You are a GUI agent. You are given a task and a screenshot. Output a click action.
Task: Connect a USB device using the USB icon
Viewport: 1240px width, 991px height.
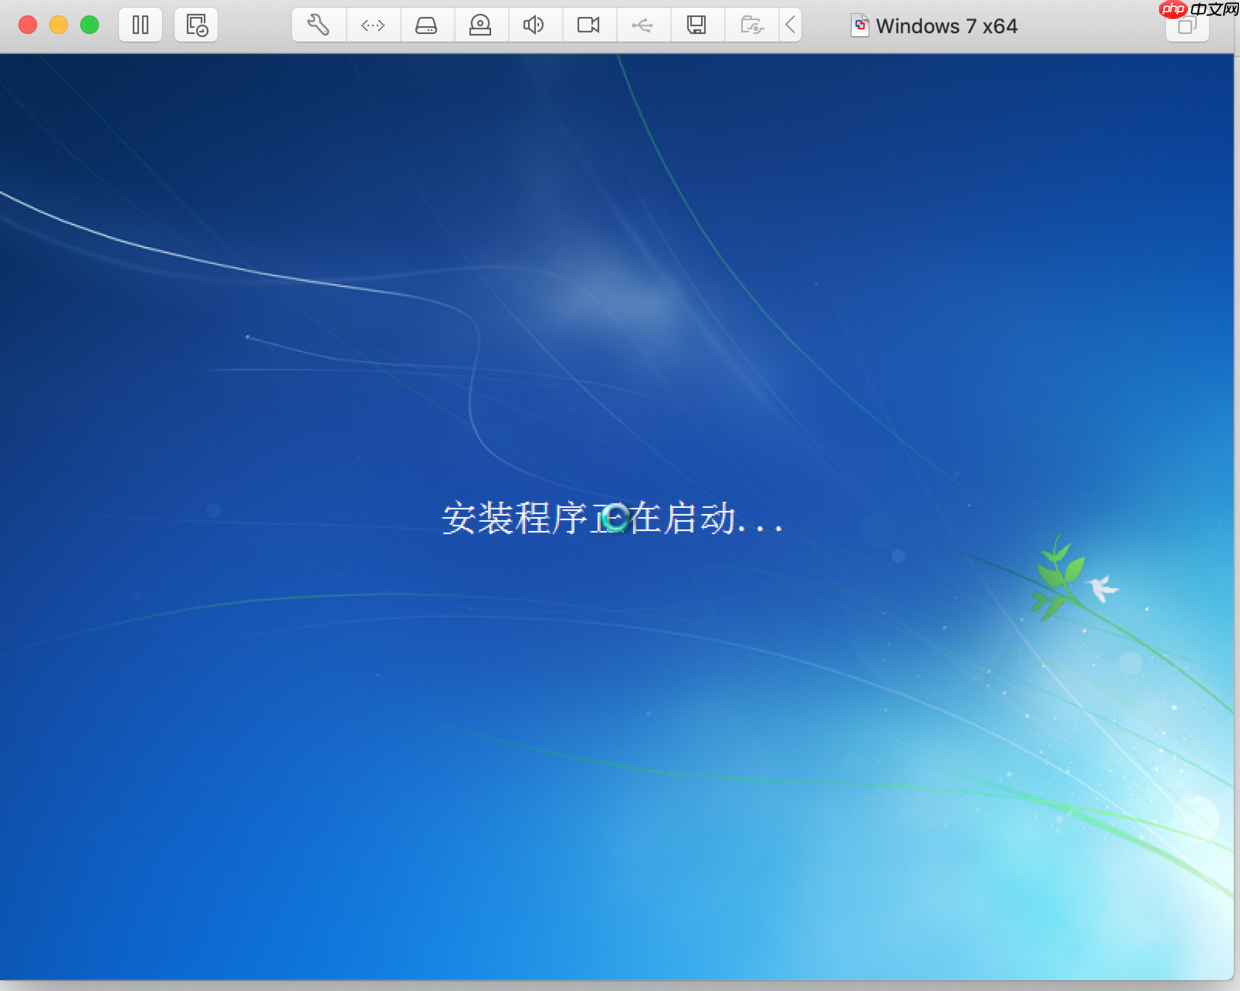(643, 25)
